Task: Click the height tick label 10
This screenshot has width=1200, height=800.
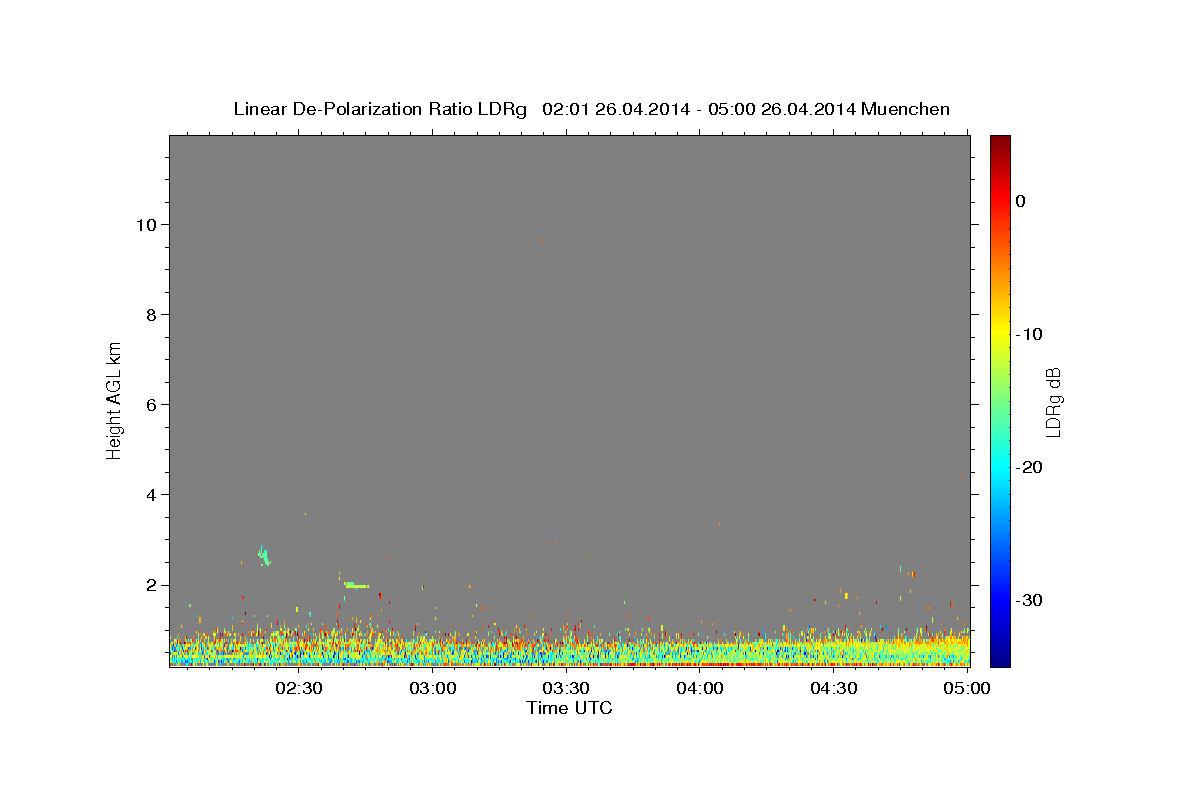Action: [x=145, y=224]
